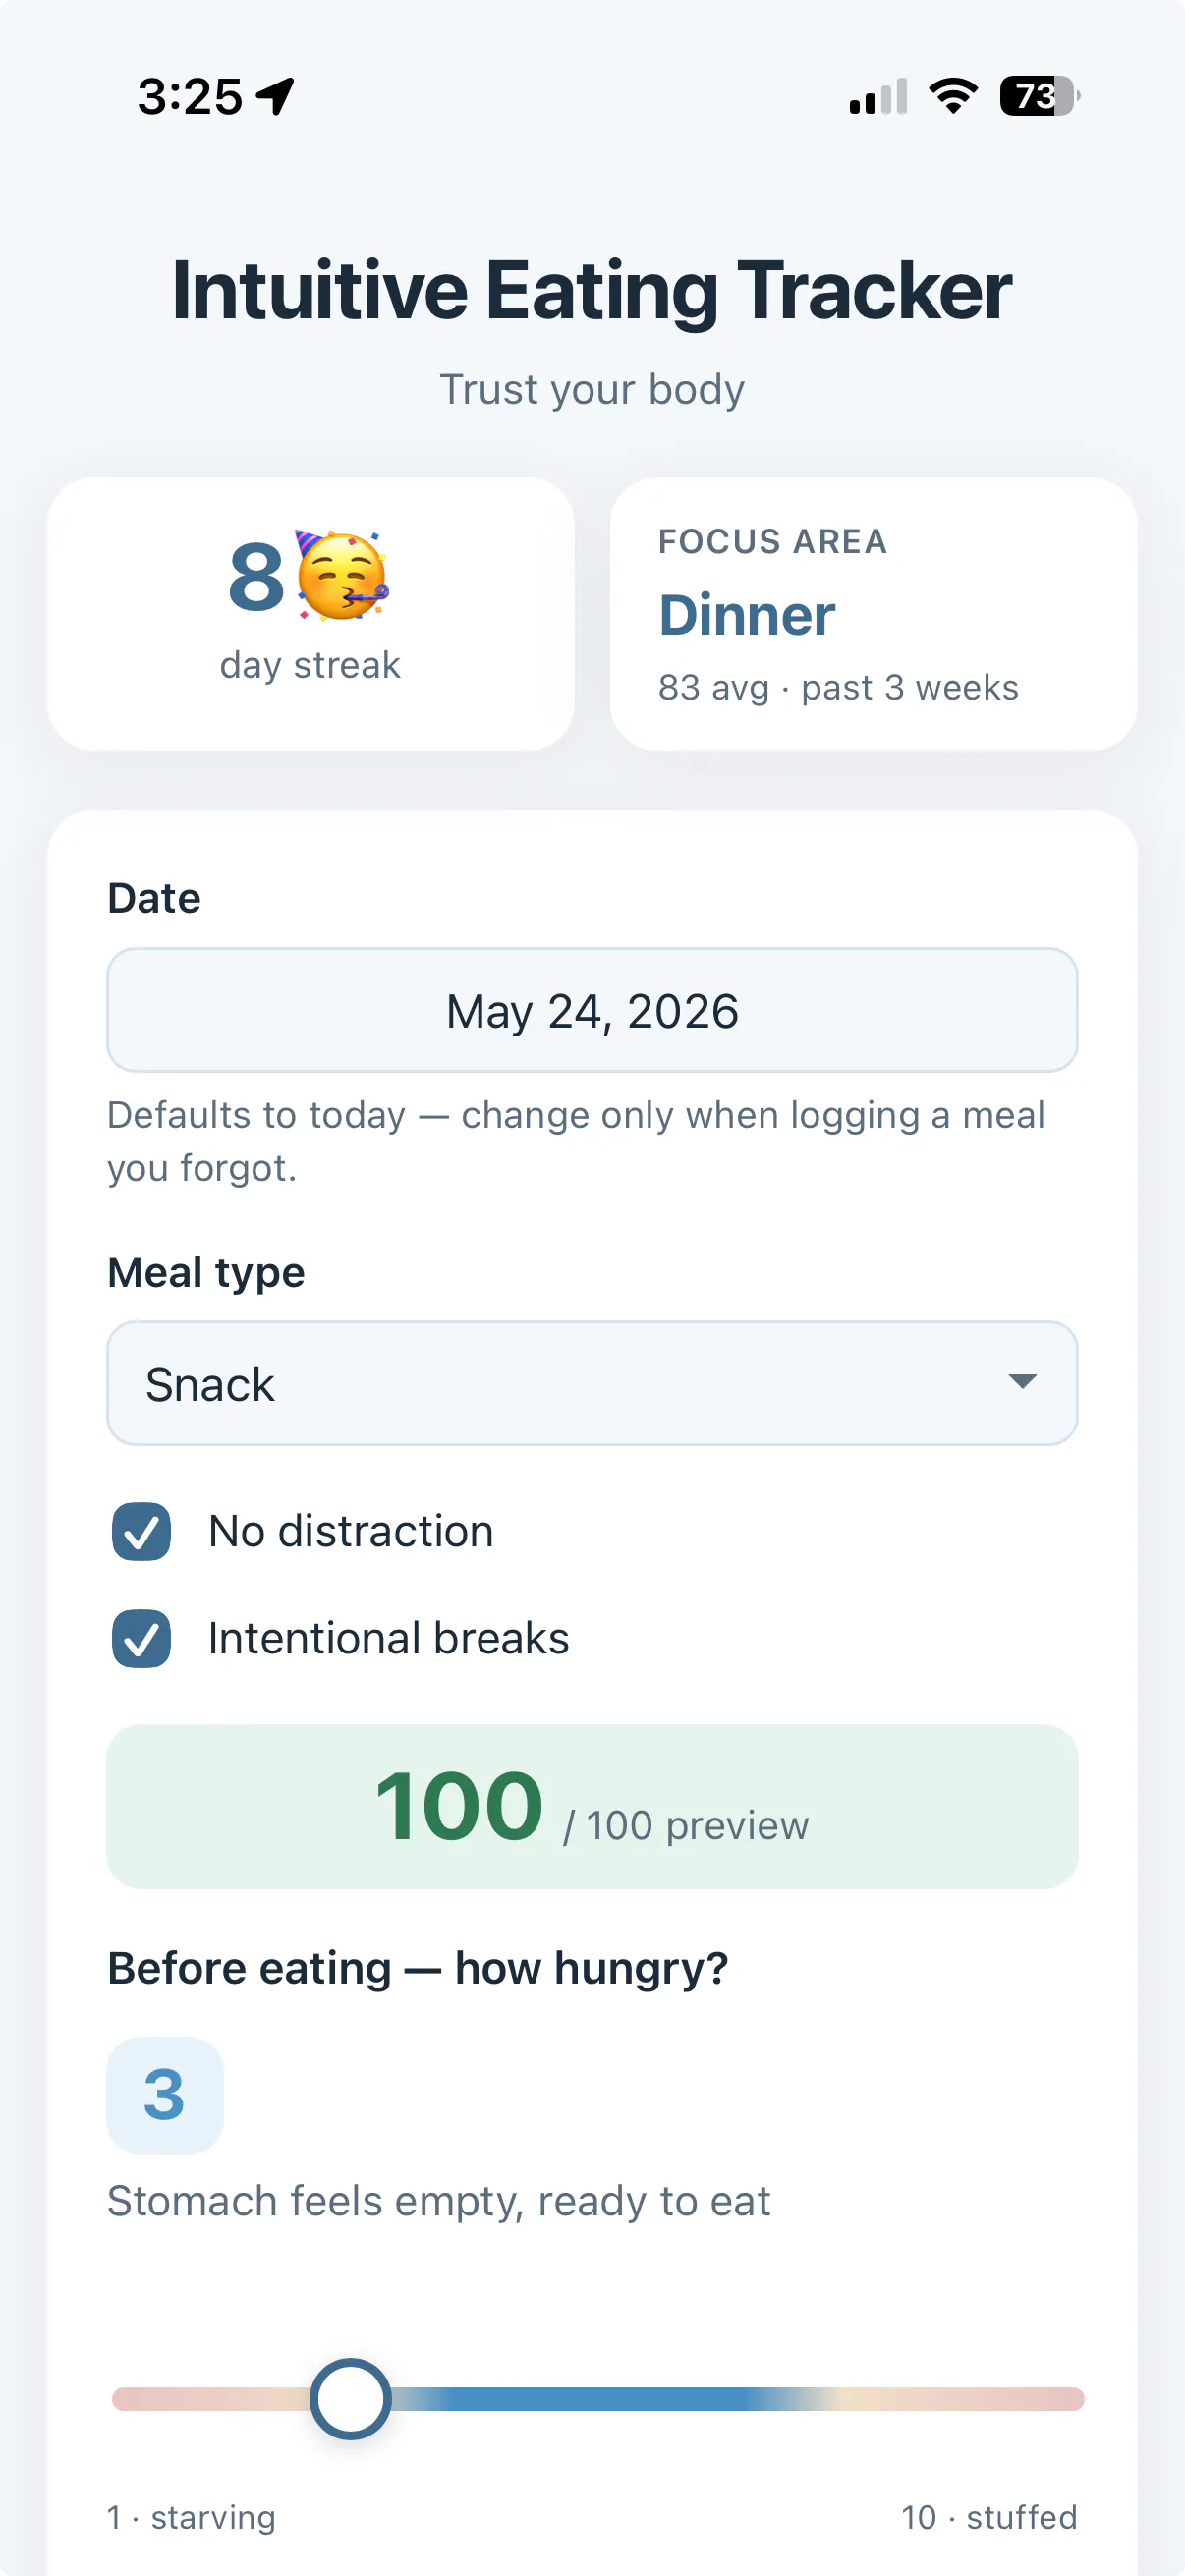The image size is (1185, 2576).
Task: Click the hunger slider handle
Action: [x=350, y=2399]
